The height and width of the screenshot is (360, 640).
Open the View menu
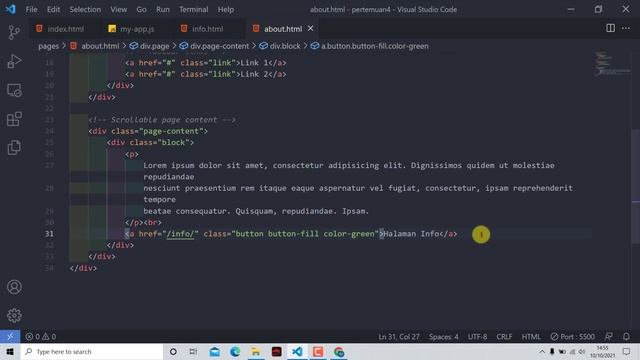click(118, 9)
